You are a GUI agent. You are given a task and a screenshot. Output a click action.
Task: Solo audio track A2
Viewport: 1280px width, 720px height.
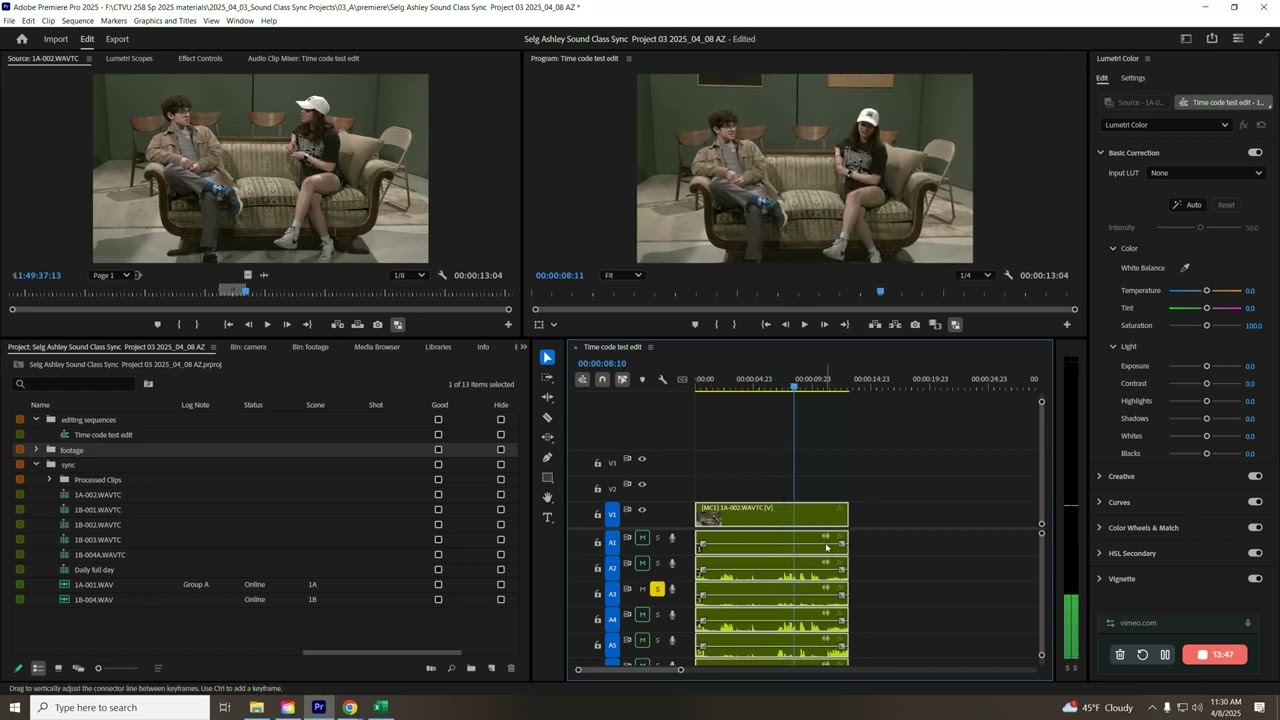pos(657,564)
